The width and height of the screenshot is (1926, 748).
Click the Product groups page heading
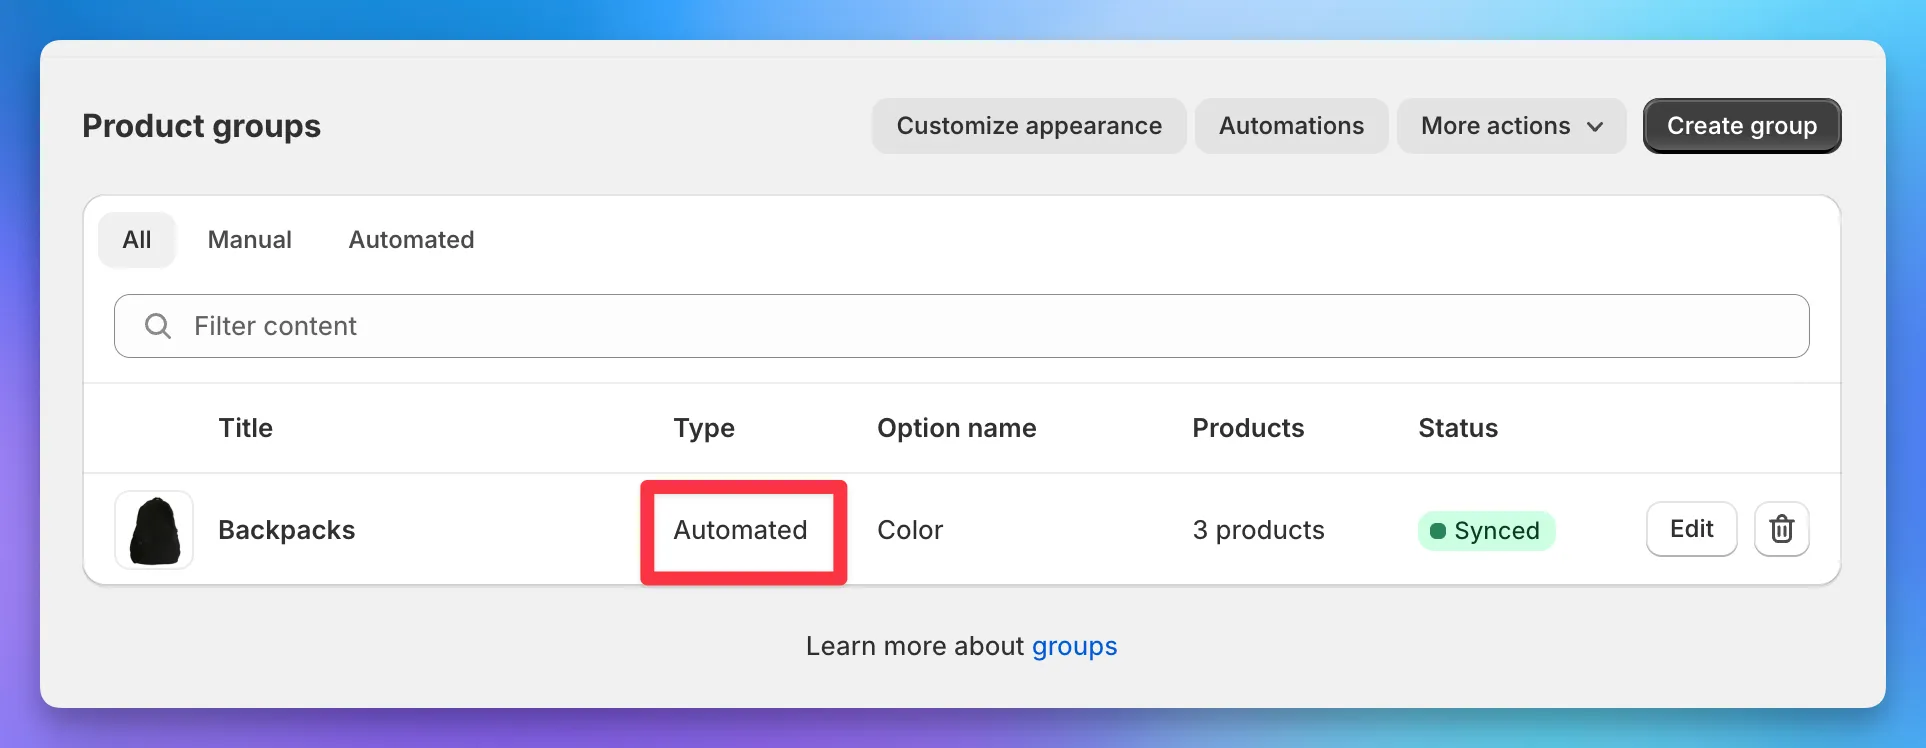pos(201,126)
